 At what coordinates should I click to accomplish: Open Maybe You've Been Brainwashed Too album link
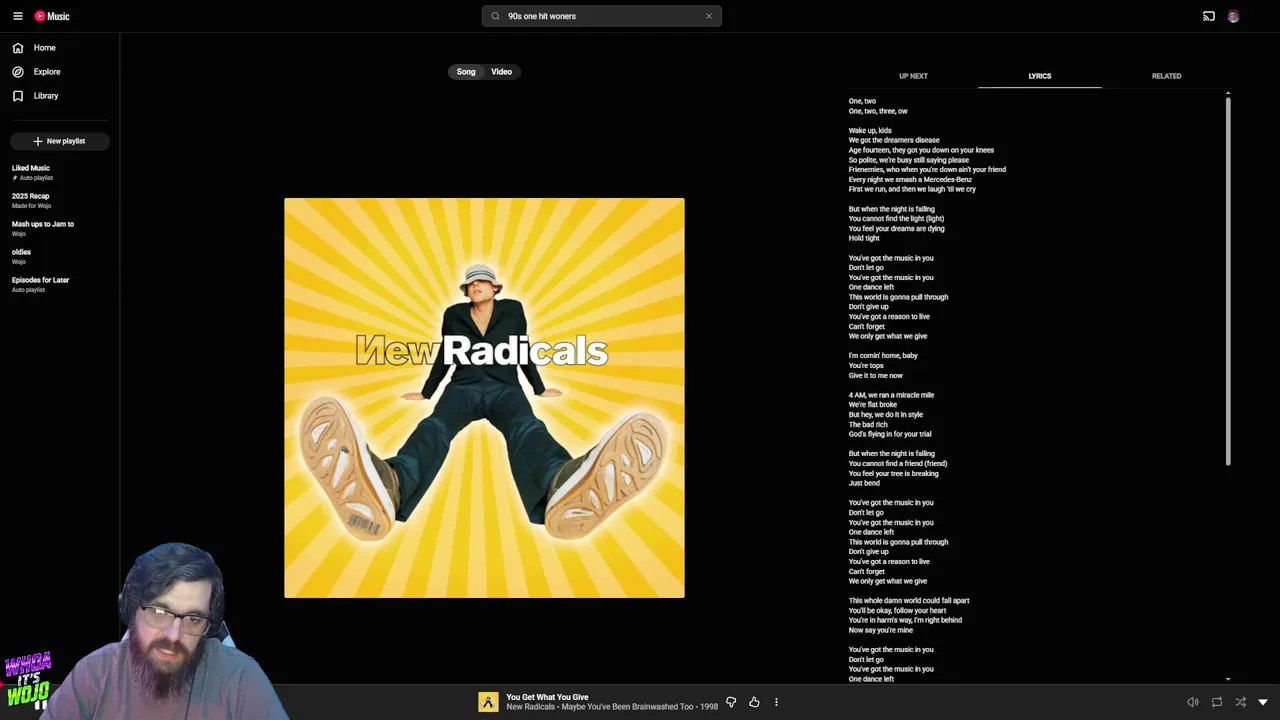tap(627, 707)
